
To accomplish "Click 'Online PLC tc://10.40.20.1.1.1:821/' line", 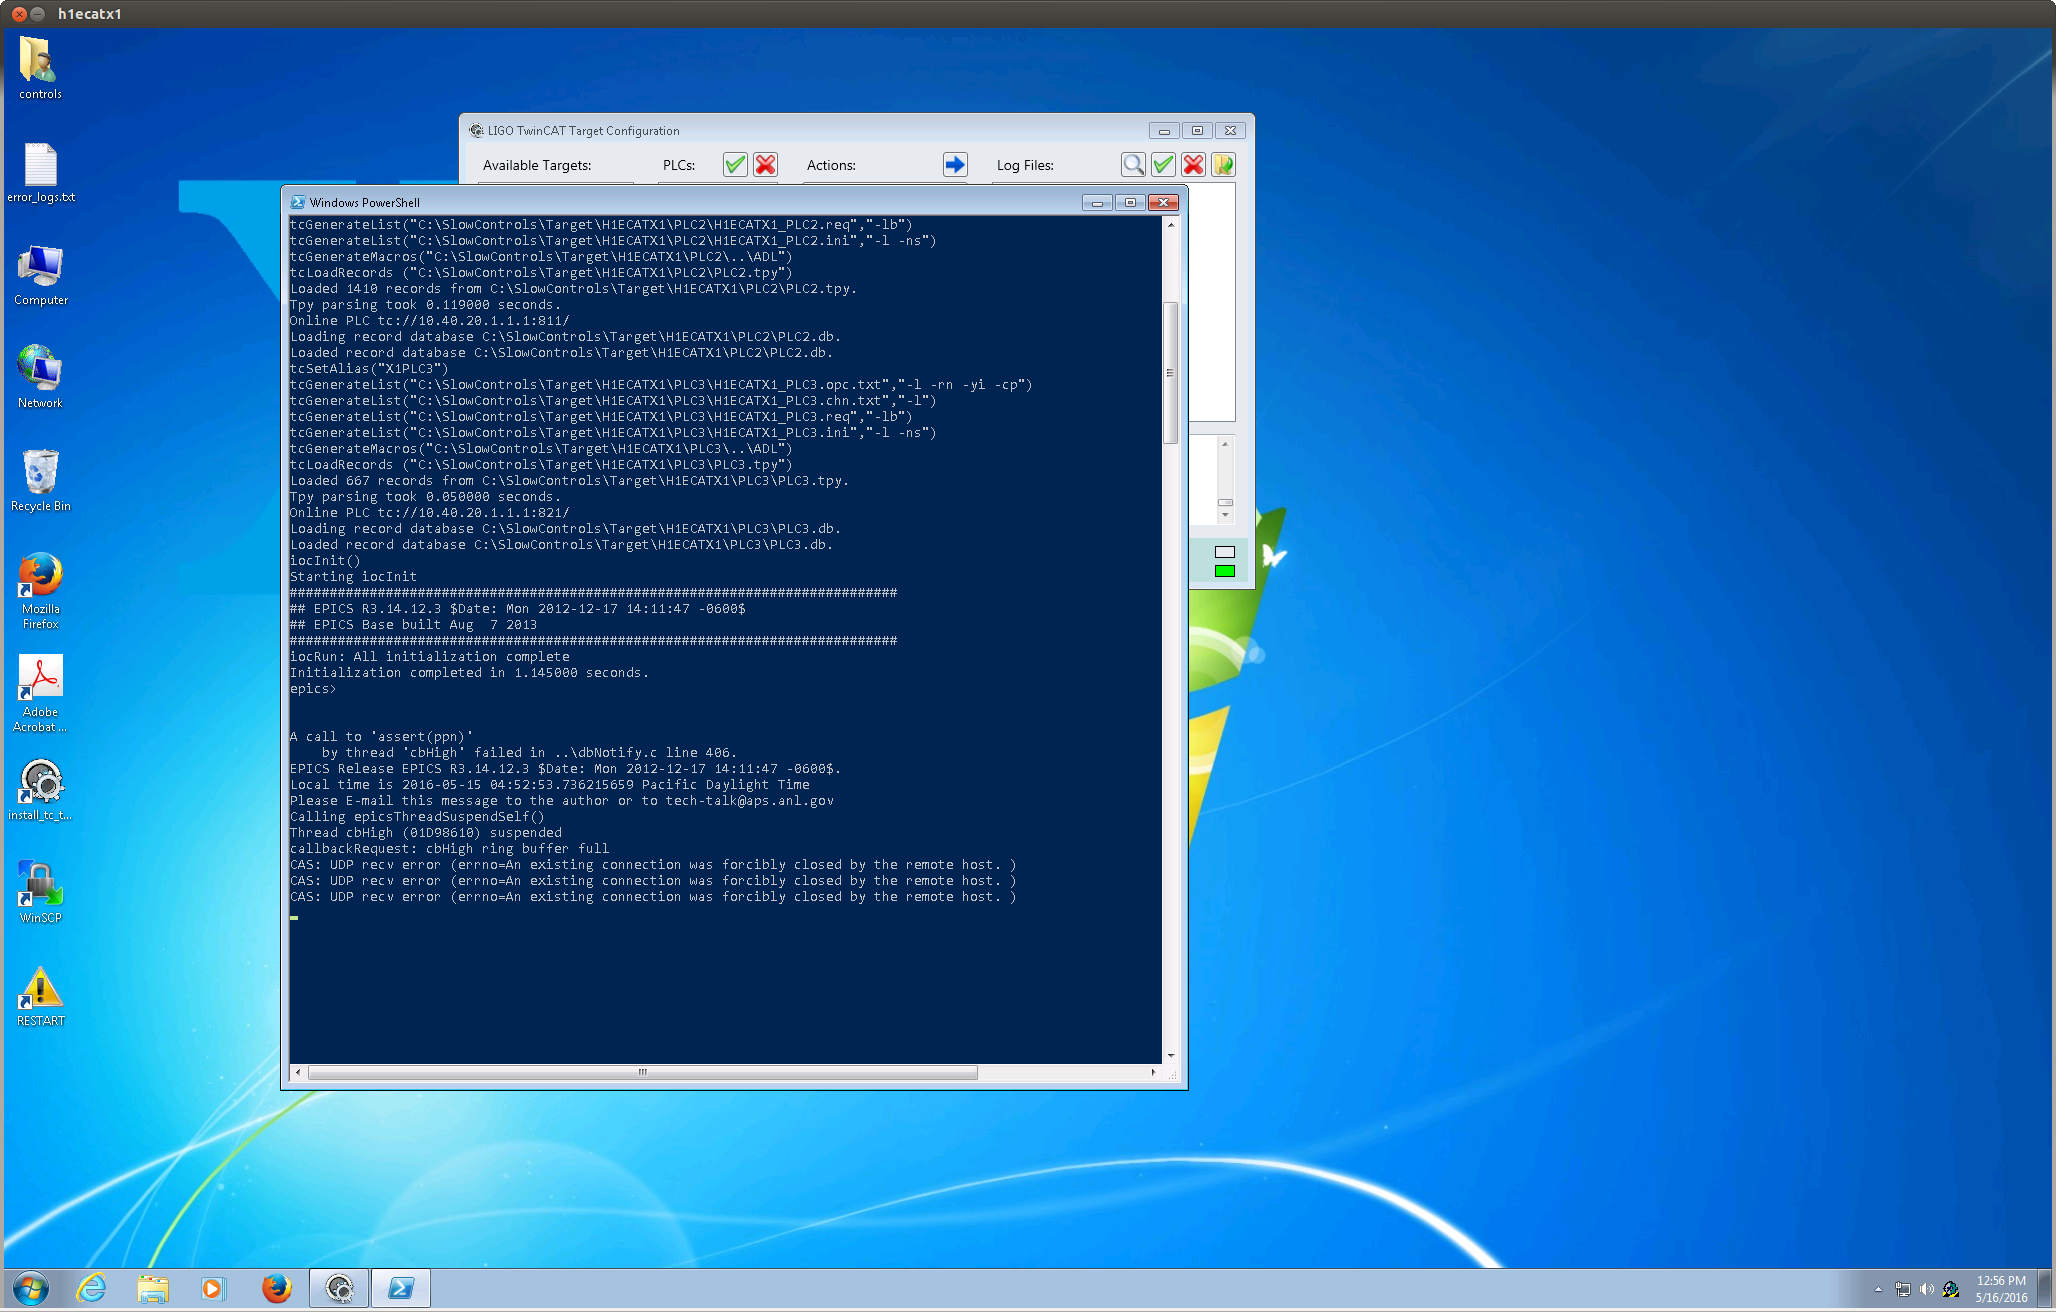I will pyautogui.click(x=430, y=513).
